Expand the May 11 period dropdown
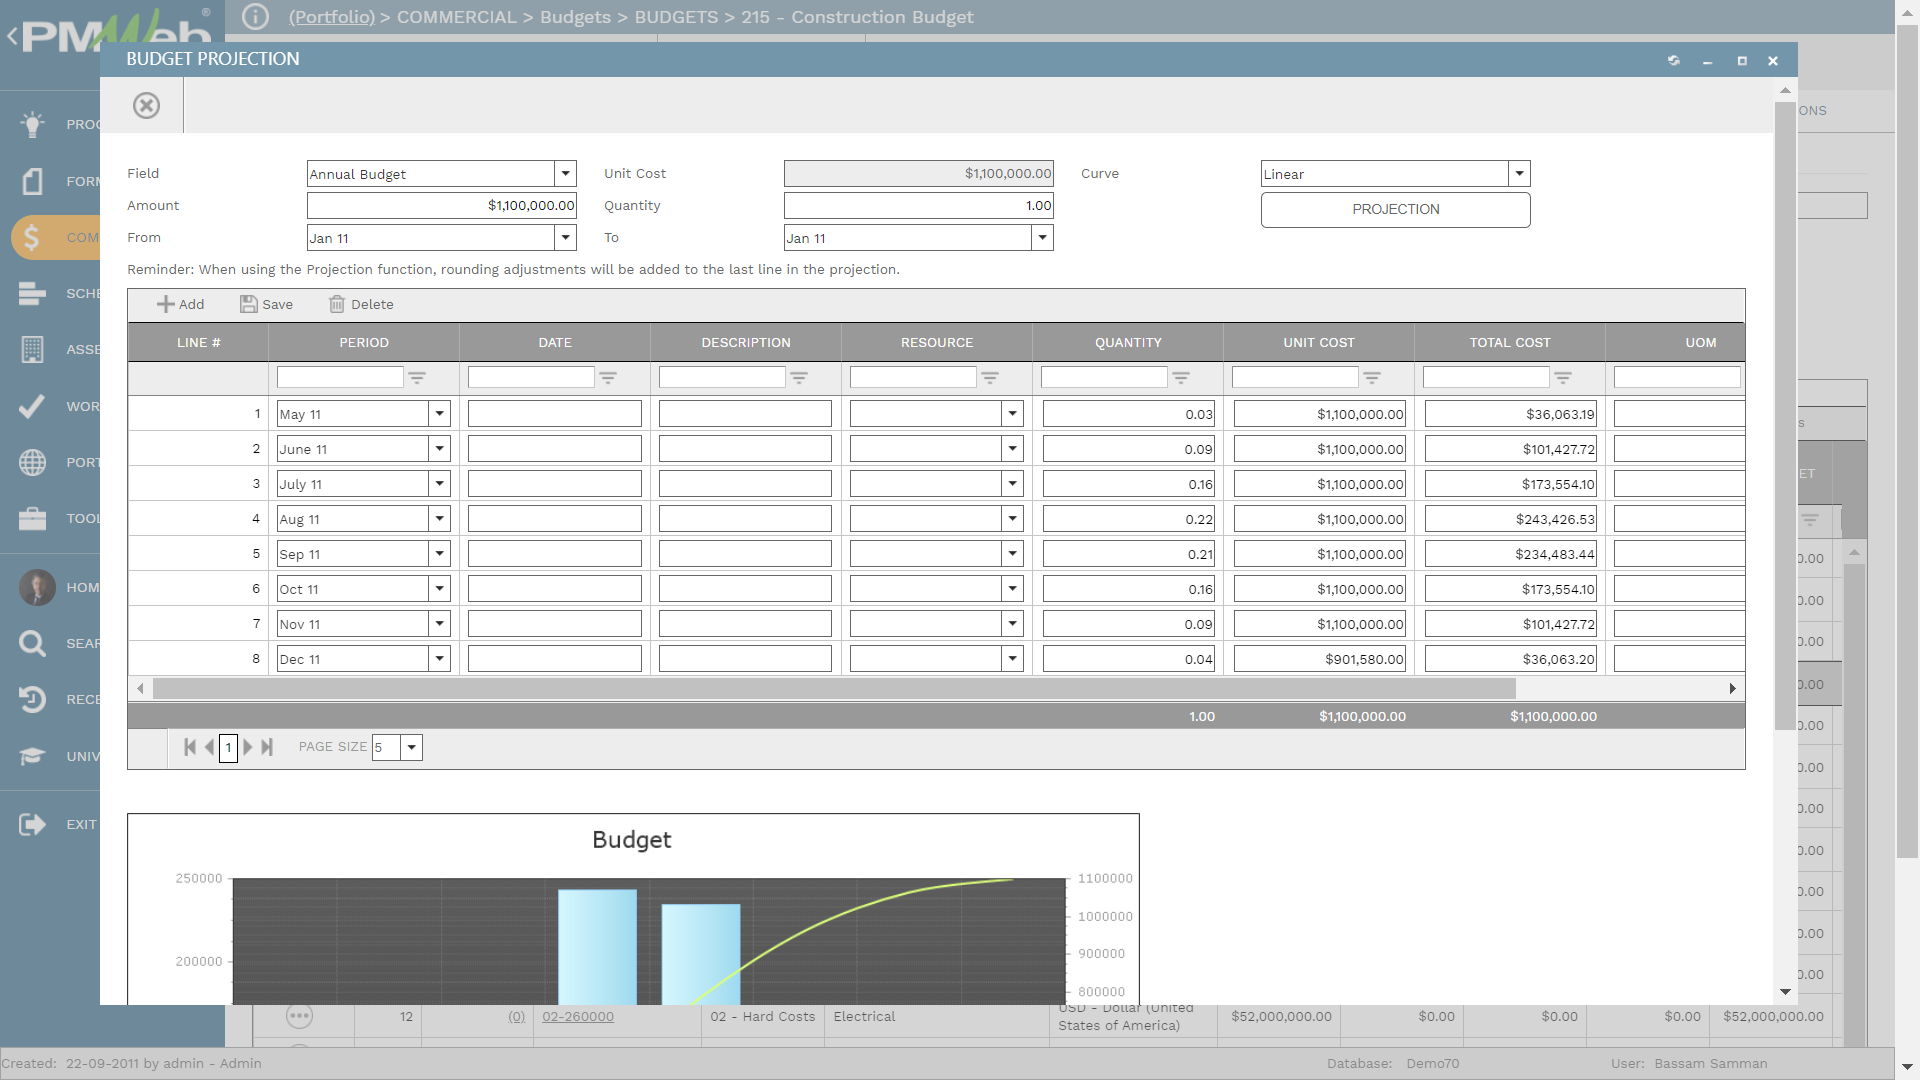 click(439, 413)
